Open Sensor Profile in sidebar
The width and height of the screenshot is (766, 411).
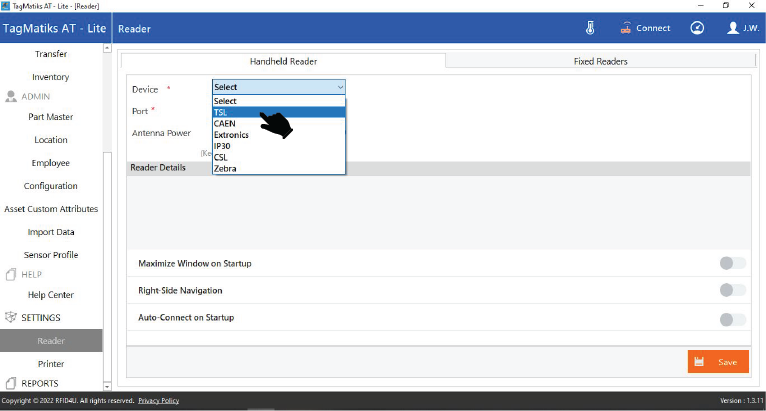click(51, 255)
